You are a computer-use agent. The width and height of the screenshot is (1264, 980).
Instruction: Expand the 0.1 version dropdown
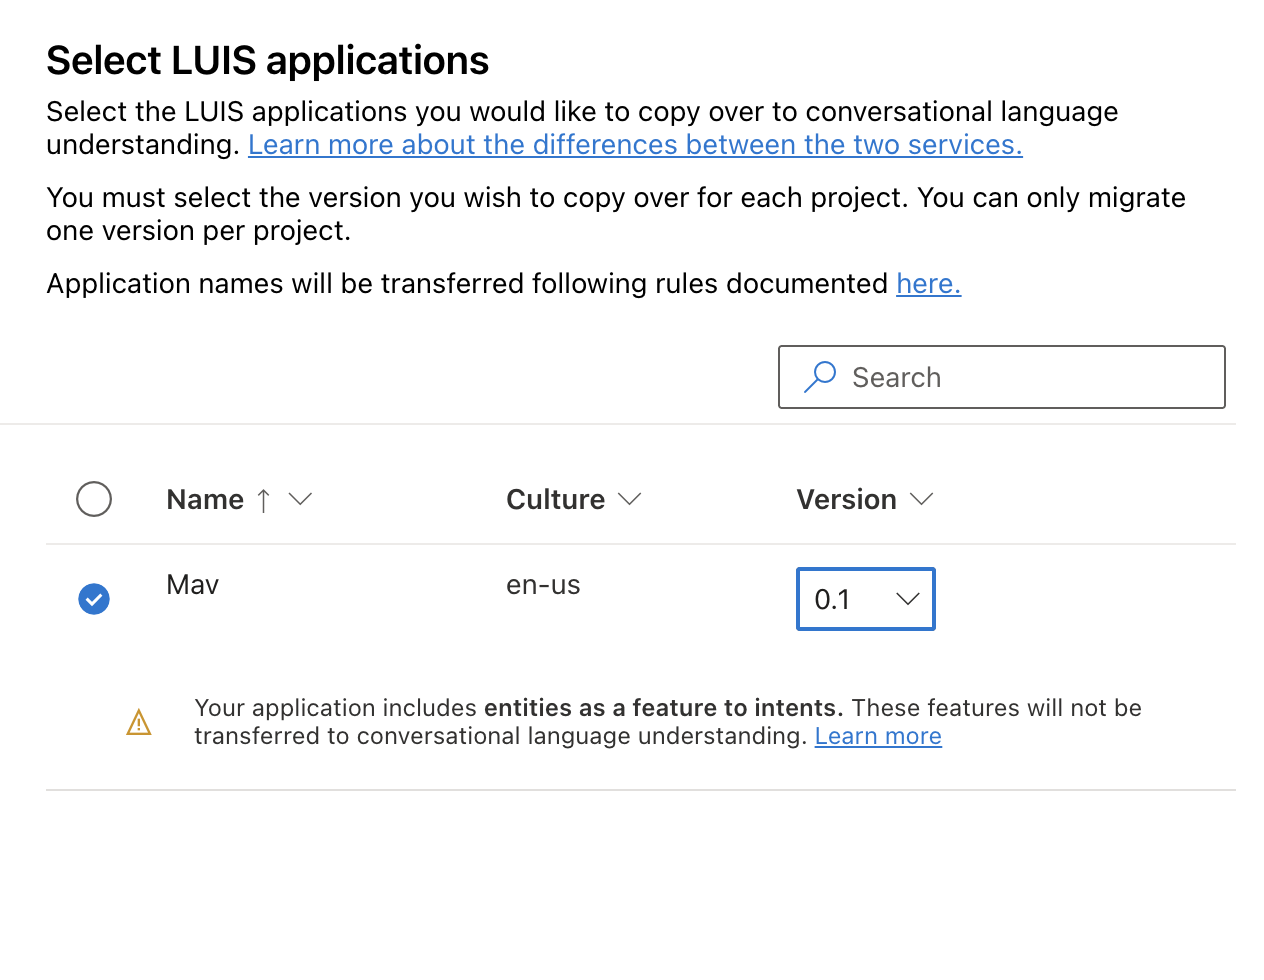[x=866, y=599]
